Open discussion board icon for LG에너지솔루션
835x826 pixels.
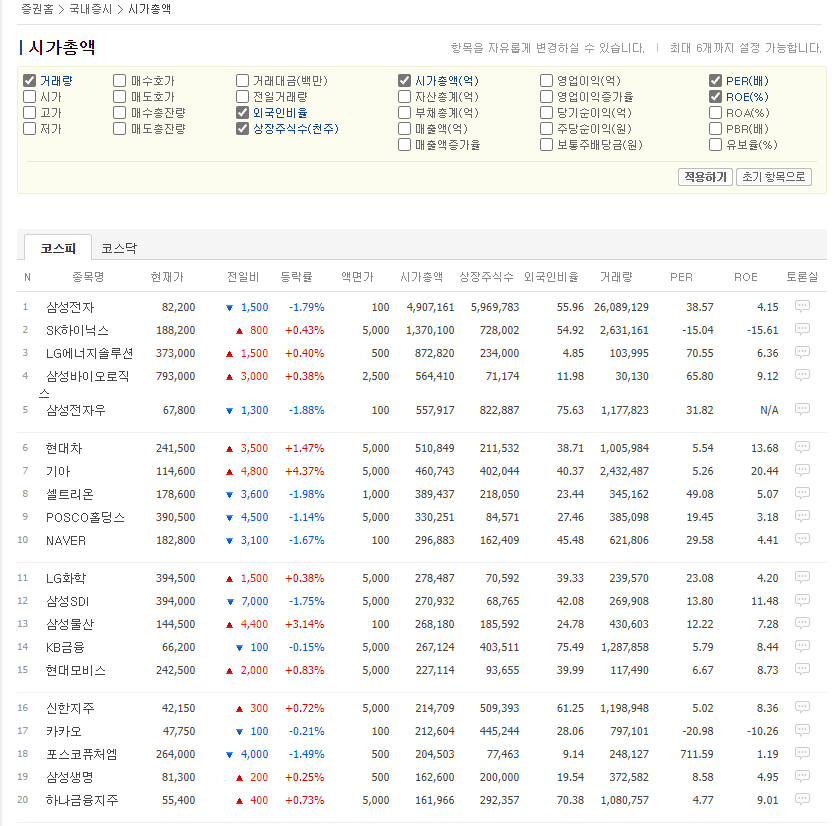click(x=802, y=351)
